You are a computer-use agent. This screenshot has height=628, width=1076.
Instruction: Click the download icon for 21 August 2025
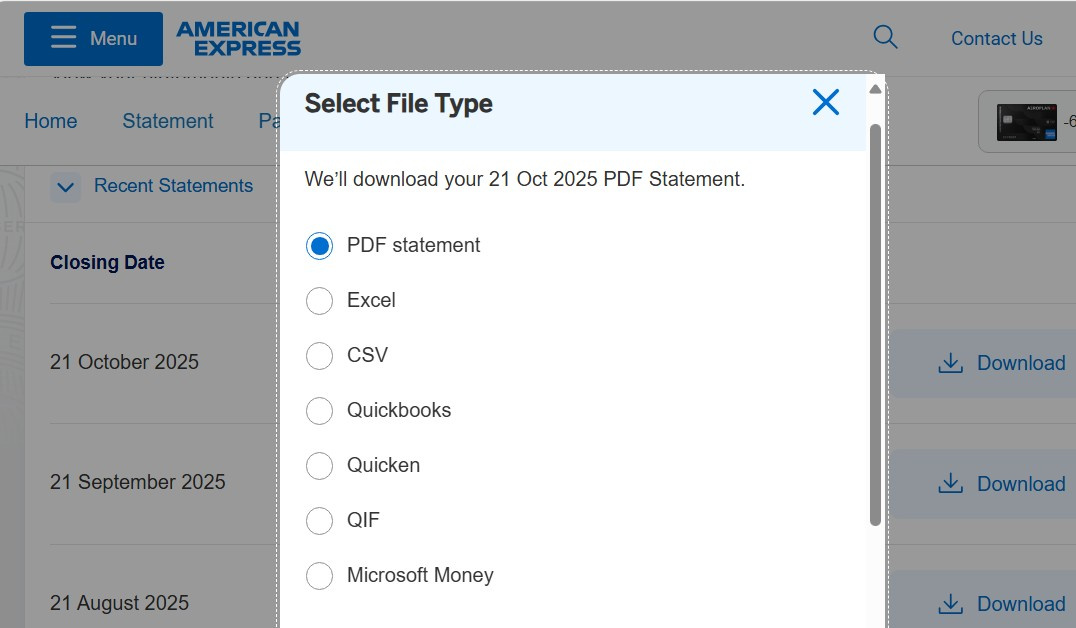coord(950,604)
